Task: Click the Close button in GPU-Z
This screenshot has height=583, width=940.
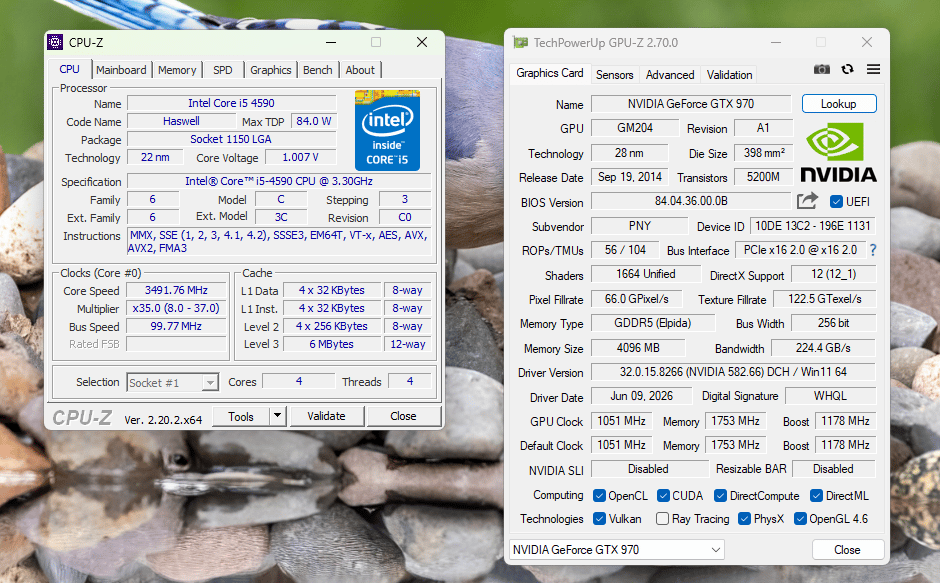Action: pos(847,549)
